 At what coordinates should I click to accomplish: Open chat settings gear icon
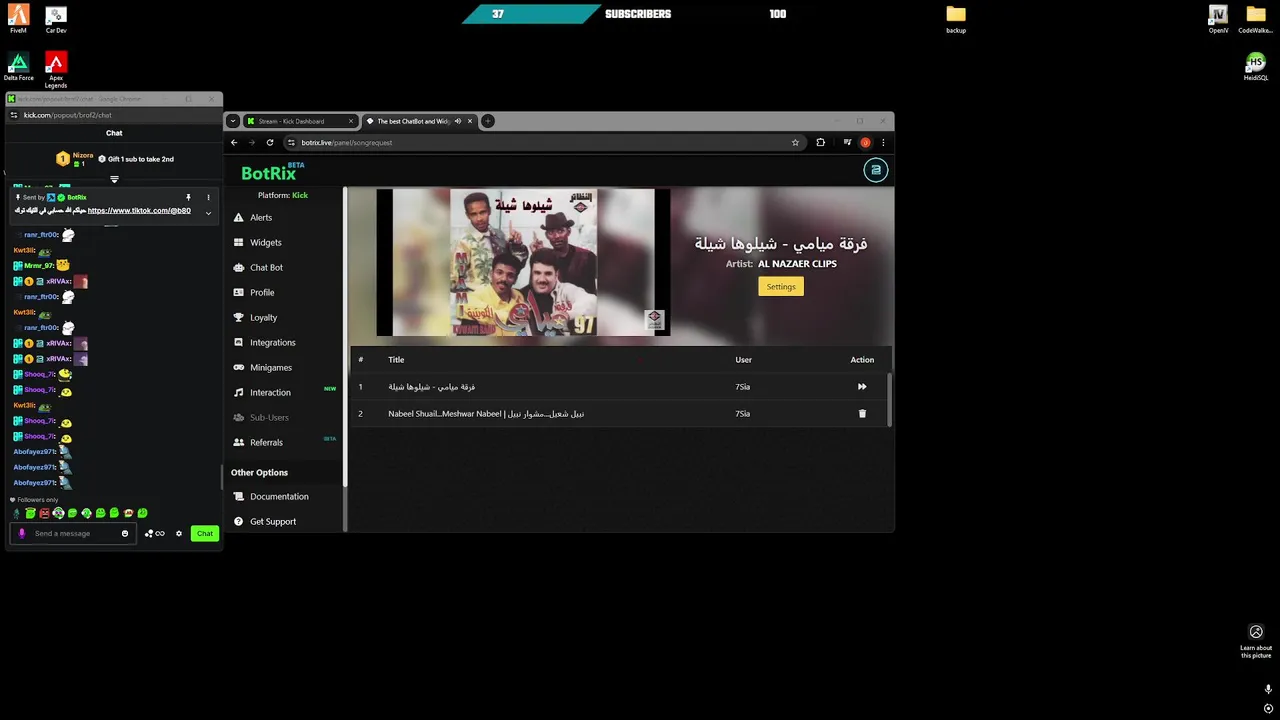click(179, 533)
